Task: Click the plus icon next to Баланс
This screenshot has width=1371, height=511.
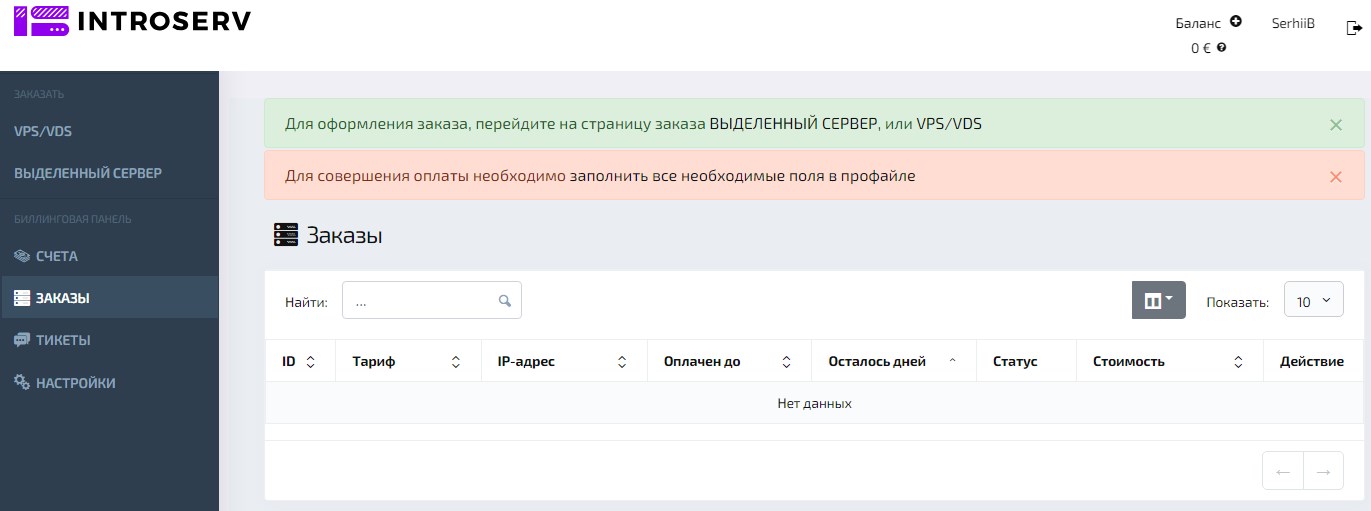Action: tap(1236, 21)
